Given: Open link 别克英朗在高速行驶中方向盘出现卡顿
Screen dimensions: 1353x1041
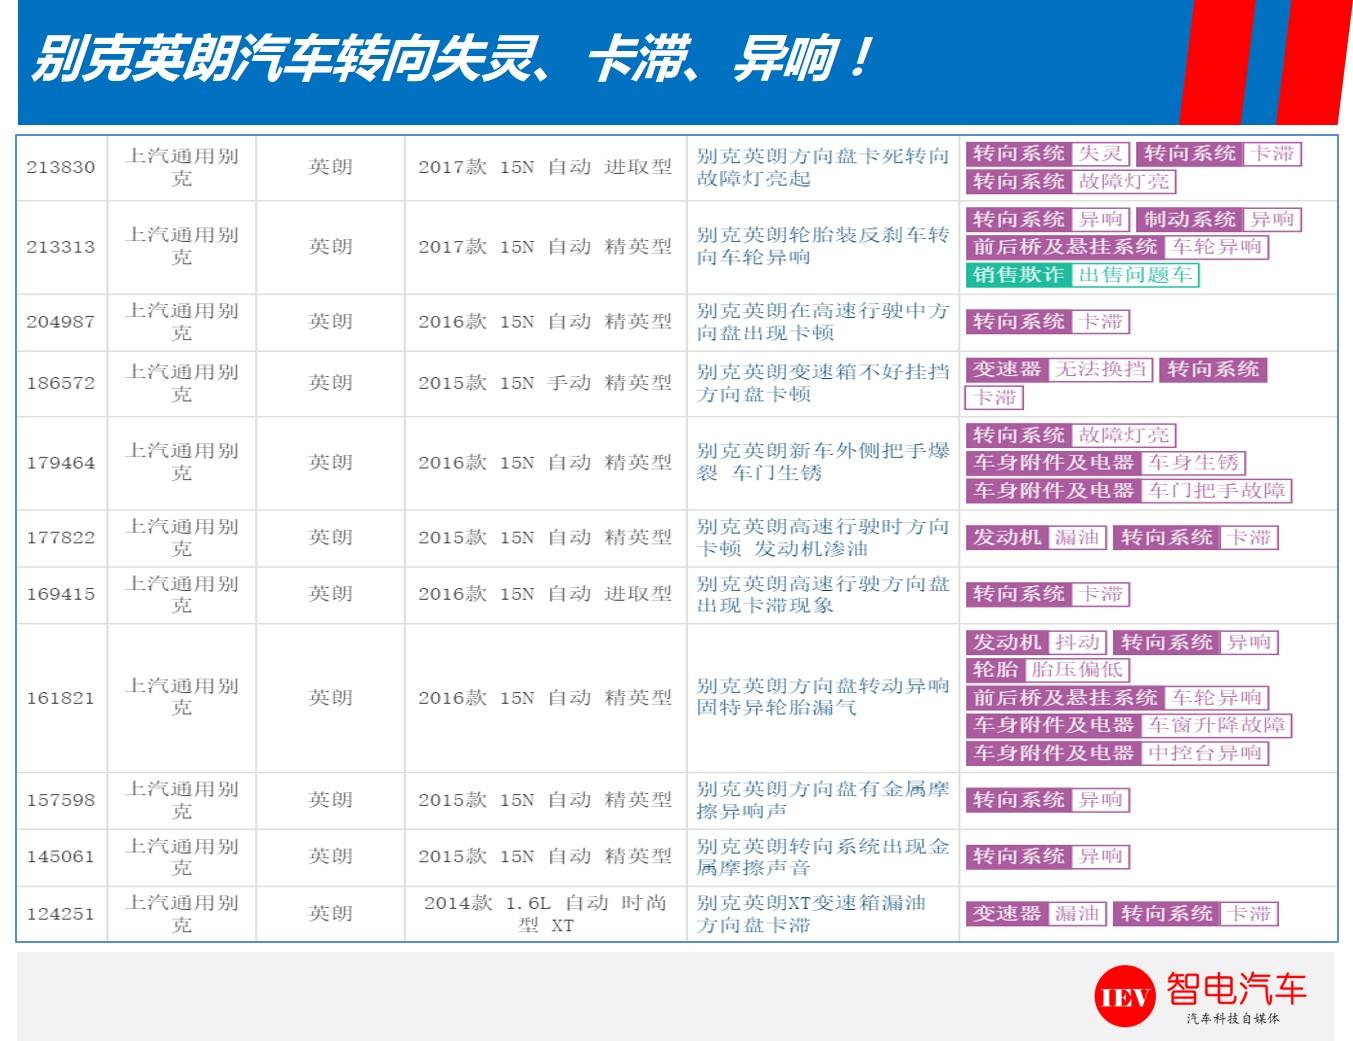Looking at the screenshot, I should (x=822, y=321).
